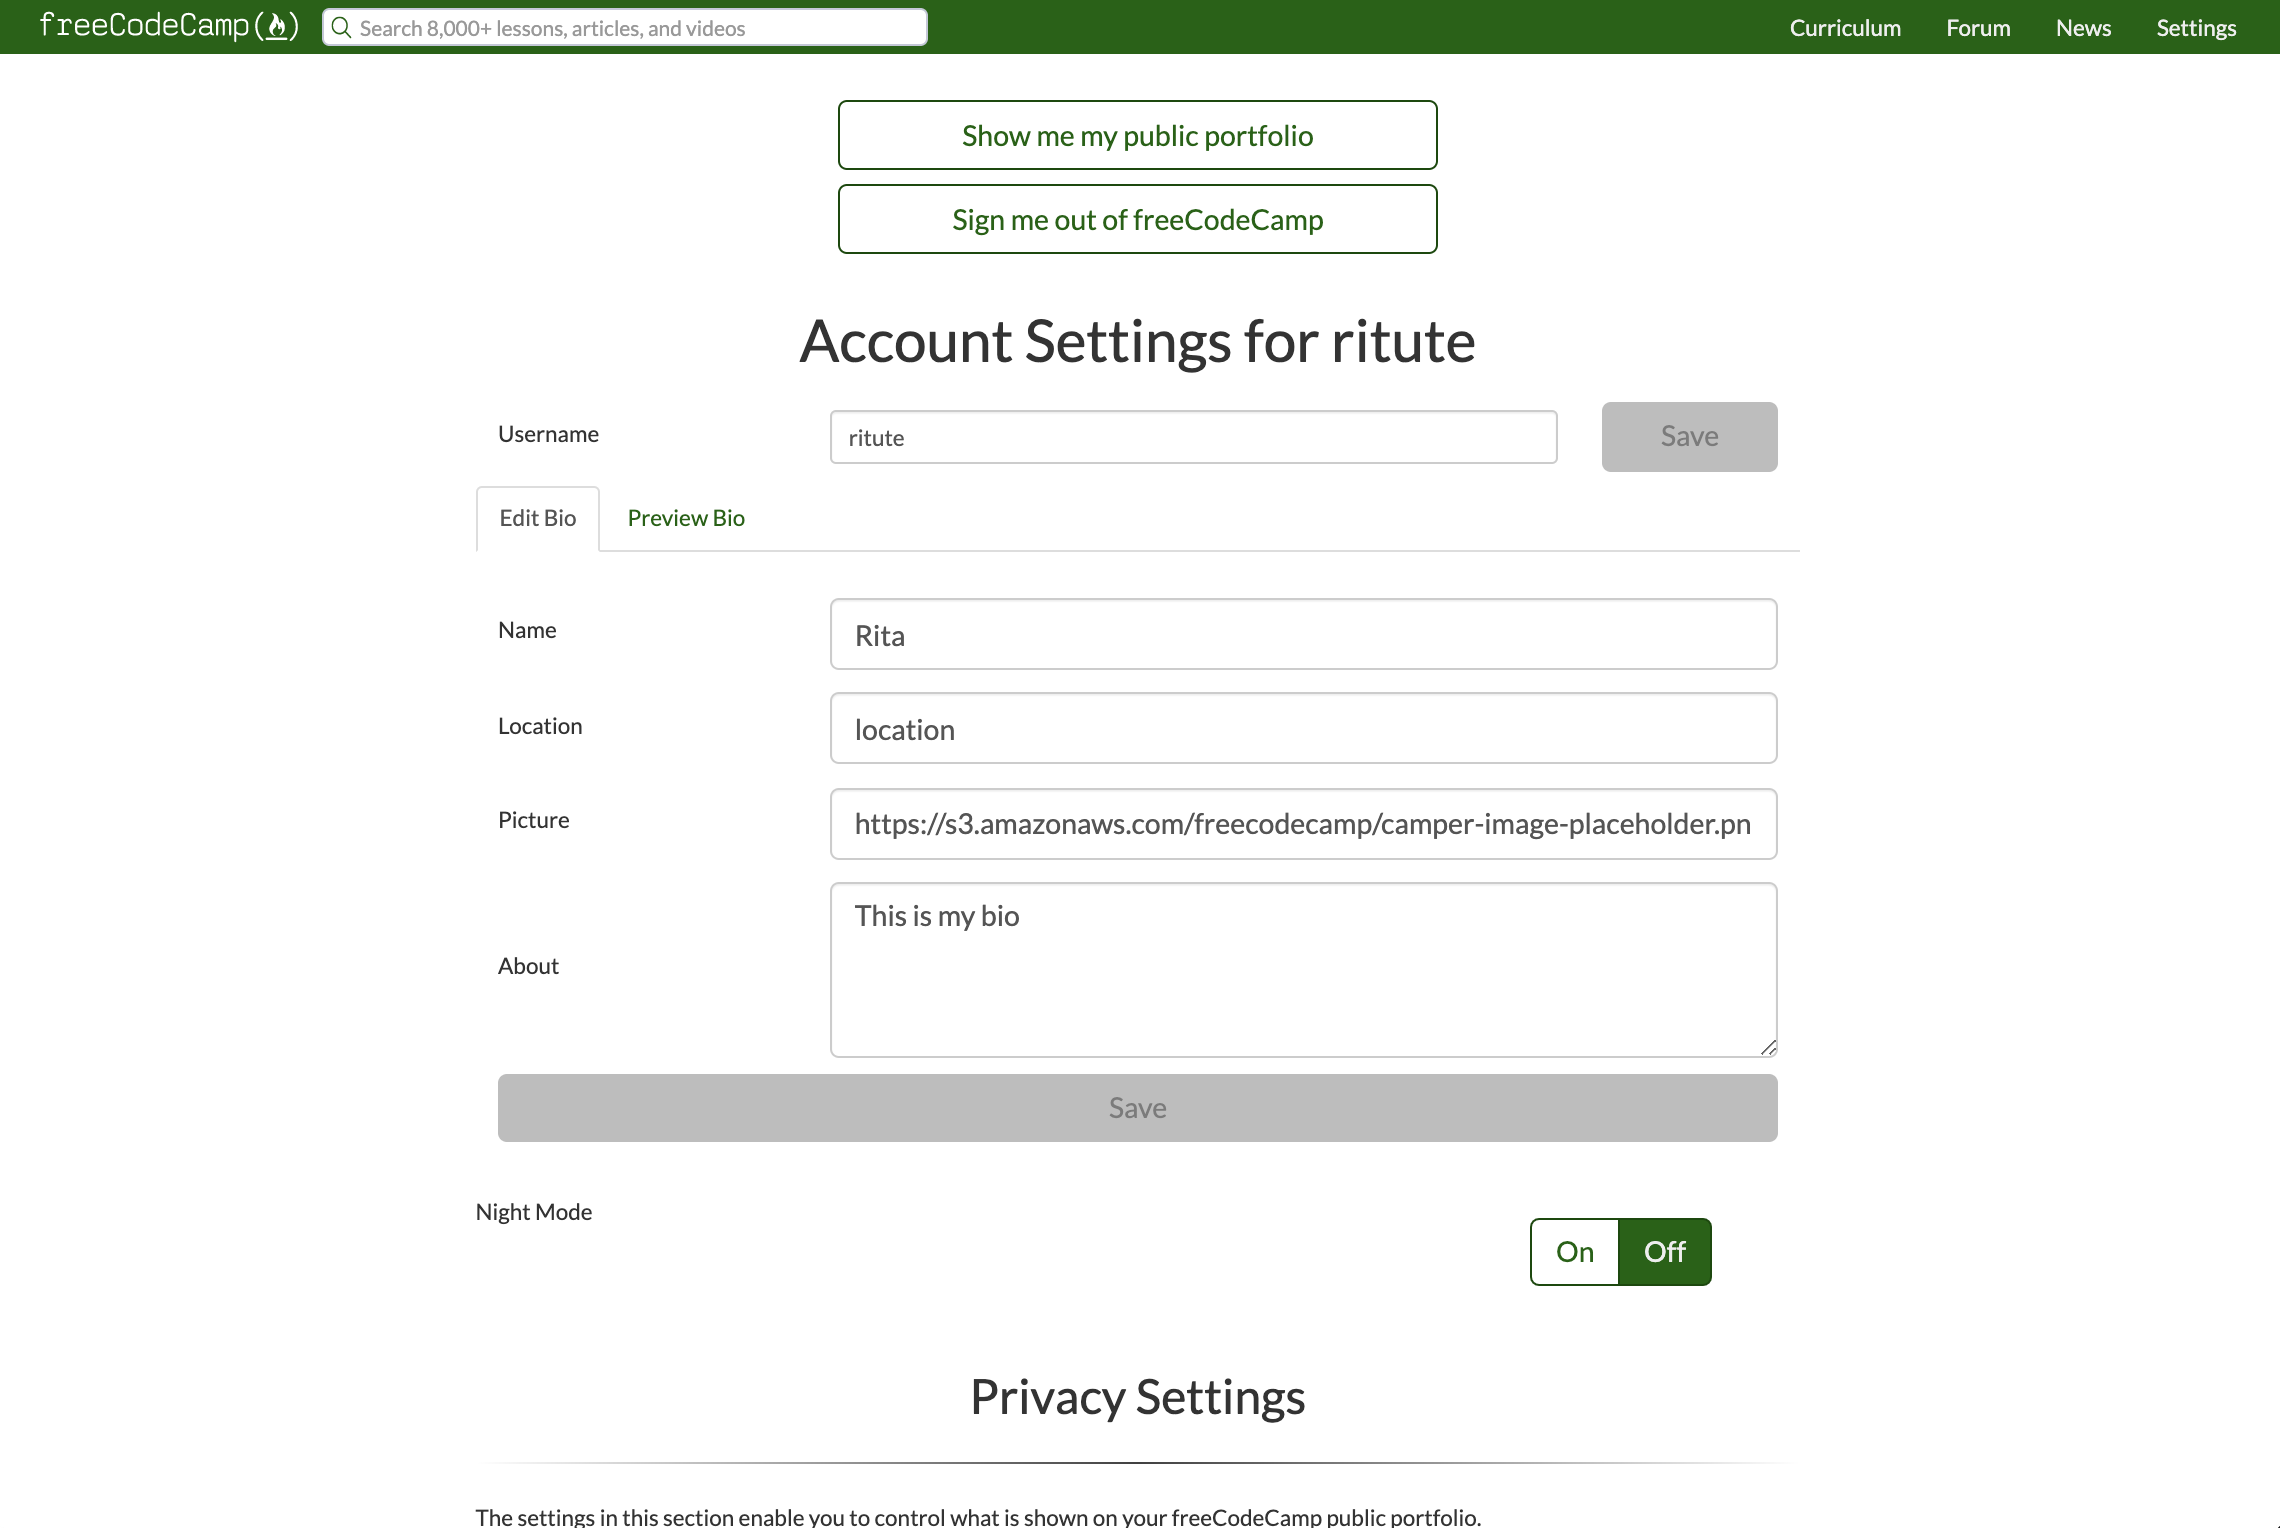Click the freeCodeCamp flame logo
This screenshot has width=2280, height=1528.
[277, 26]
